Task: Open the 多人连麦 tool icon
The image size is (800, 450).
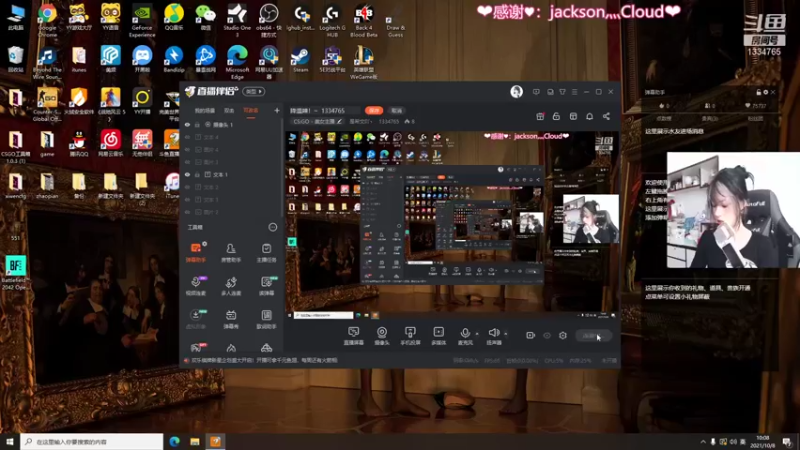Action: (x=231, y=286)
